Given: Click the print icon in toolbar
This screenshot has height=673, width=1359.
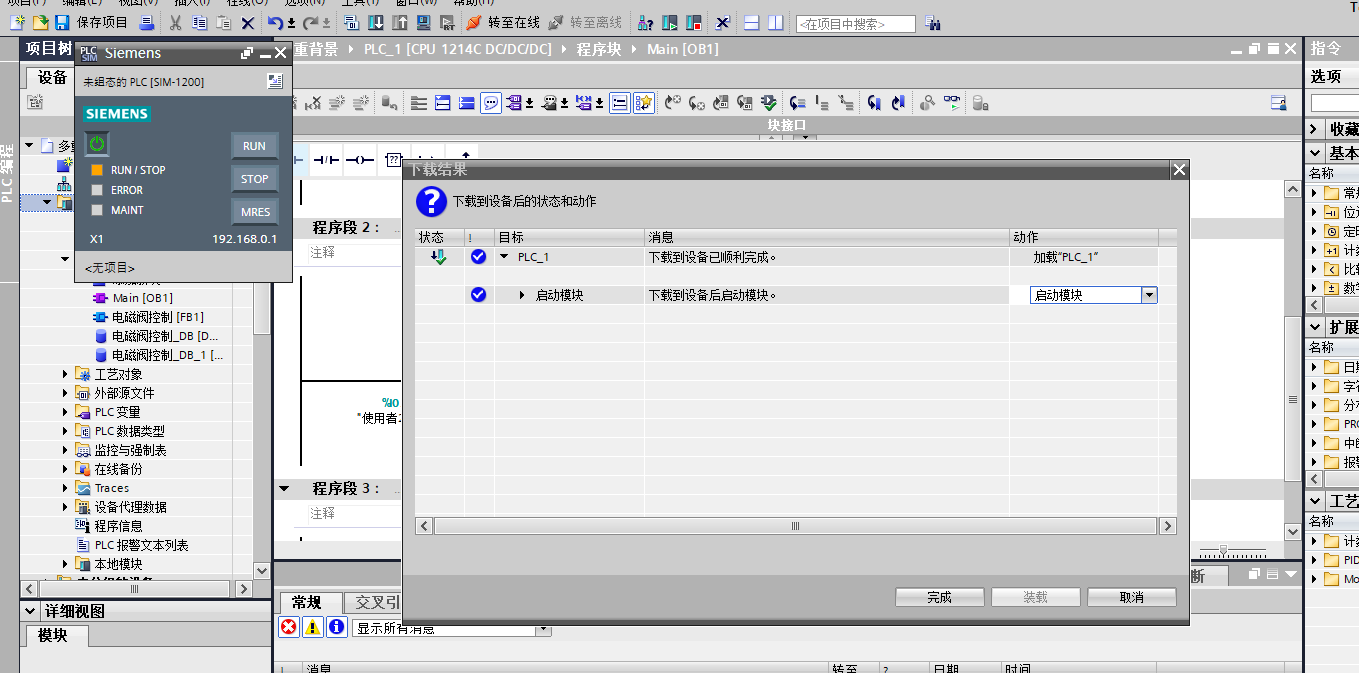Looking at the screenshot, I should 146,22.
